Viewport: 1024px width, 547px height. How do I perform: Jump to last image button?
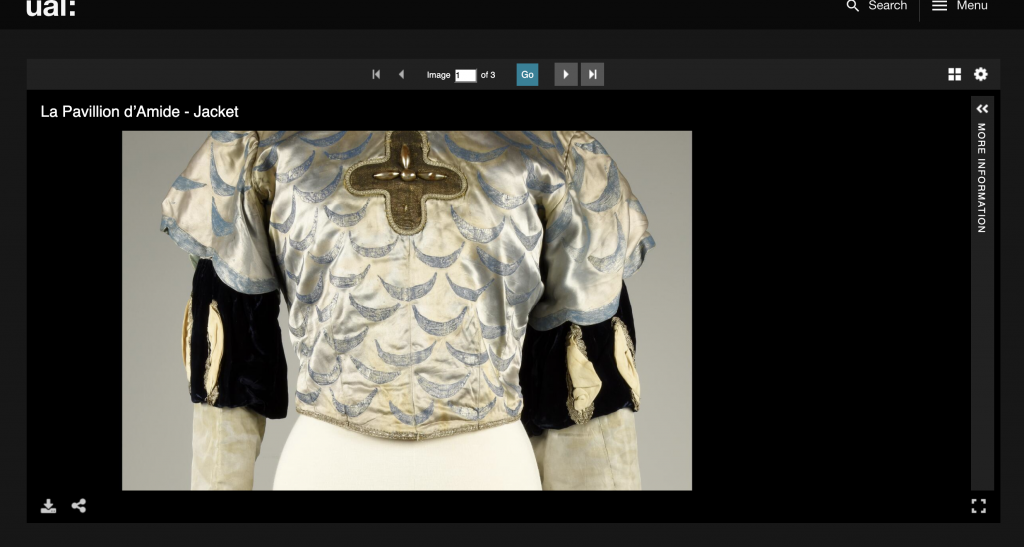592,74
